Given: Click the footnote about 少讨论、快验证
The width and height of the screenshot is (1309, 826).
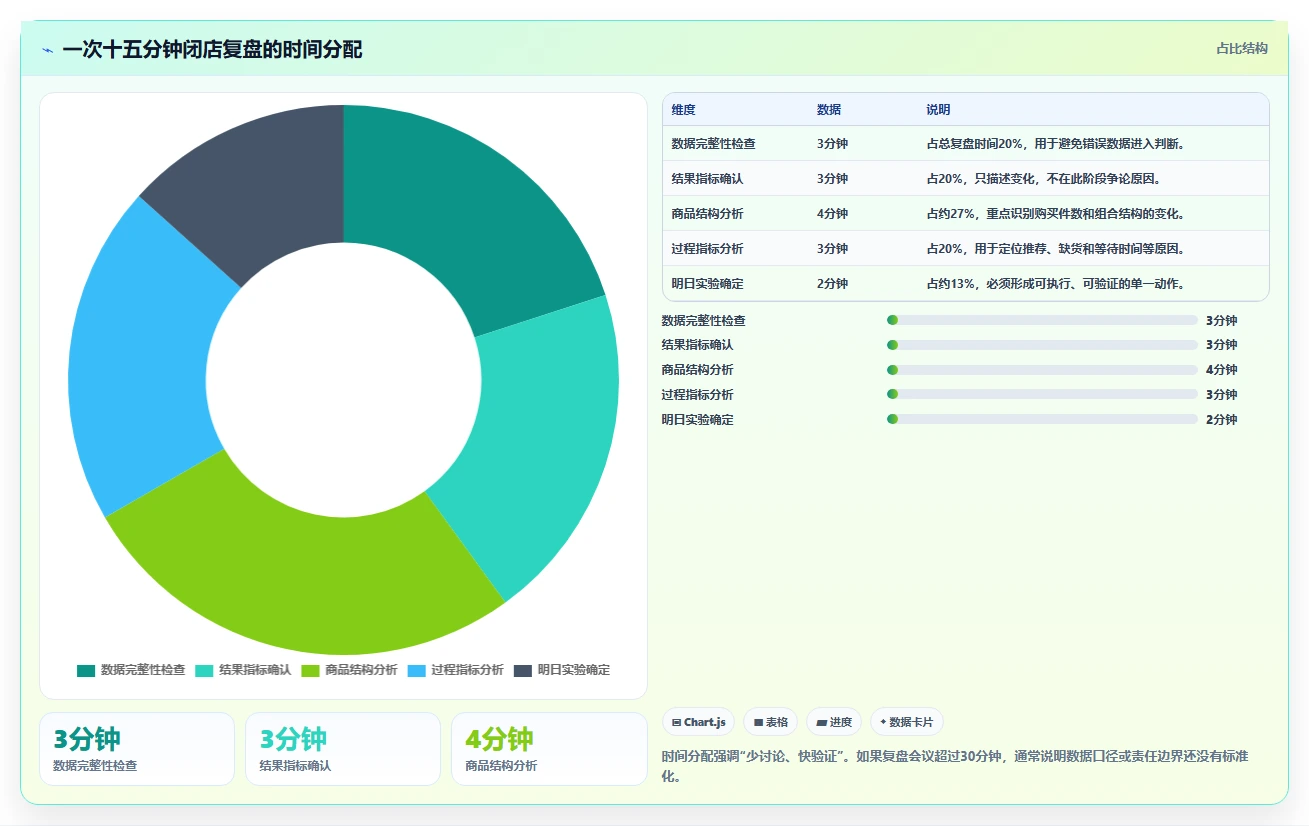Looking at the screenshot, I should point(955,766).
